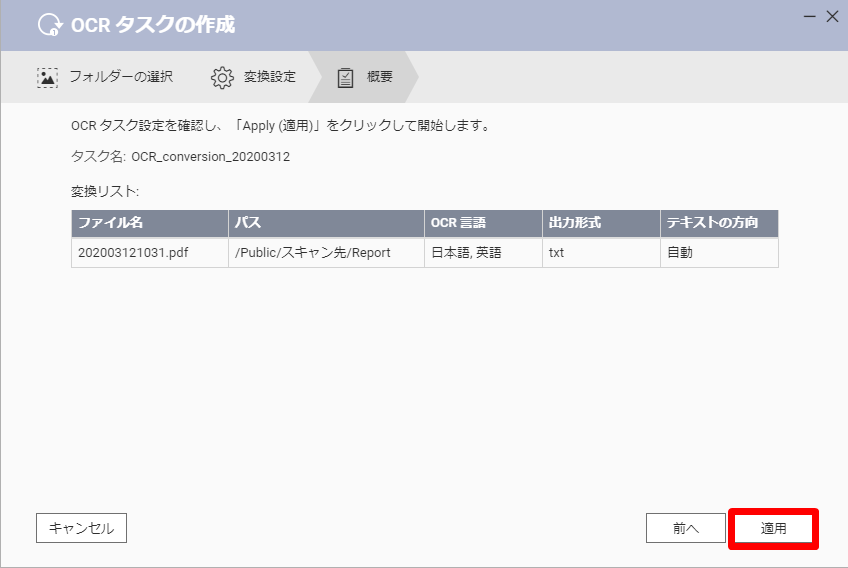Image resolution: width=848 pixels, height=568 pixels.
Task: Click the 適用 button to apply
Action: click(773, 529)
